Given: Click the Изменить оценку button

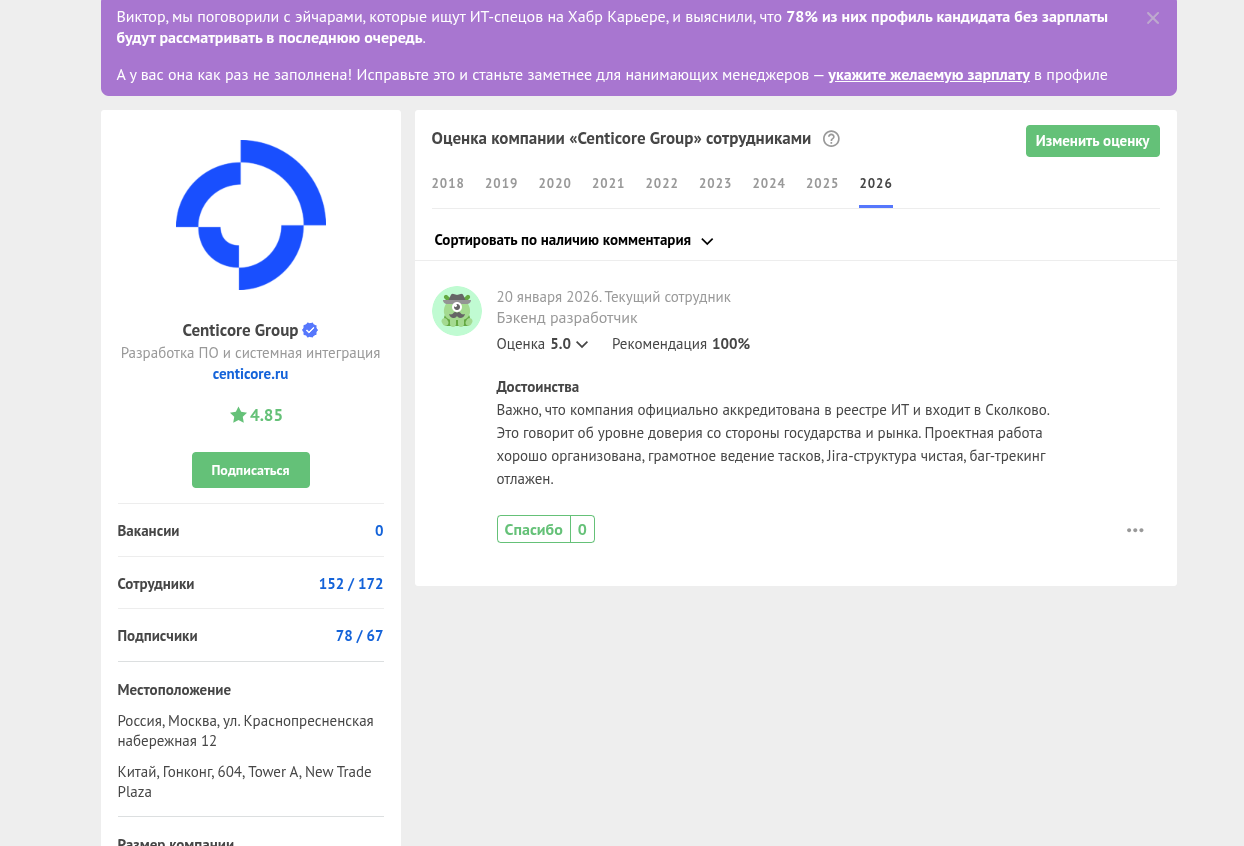Looking at the screenshot, I should click(1093, 141).
